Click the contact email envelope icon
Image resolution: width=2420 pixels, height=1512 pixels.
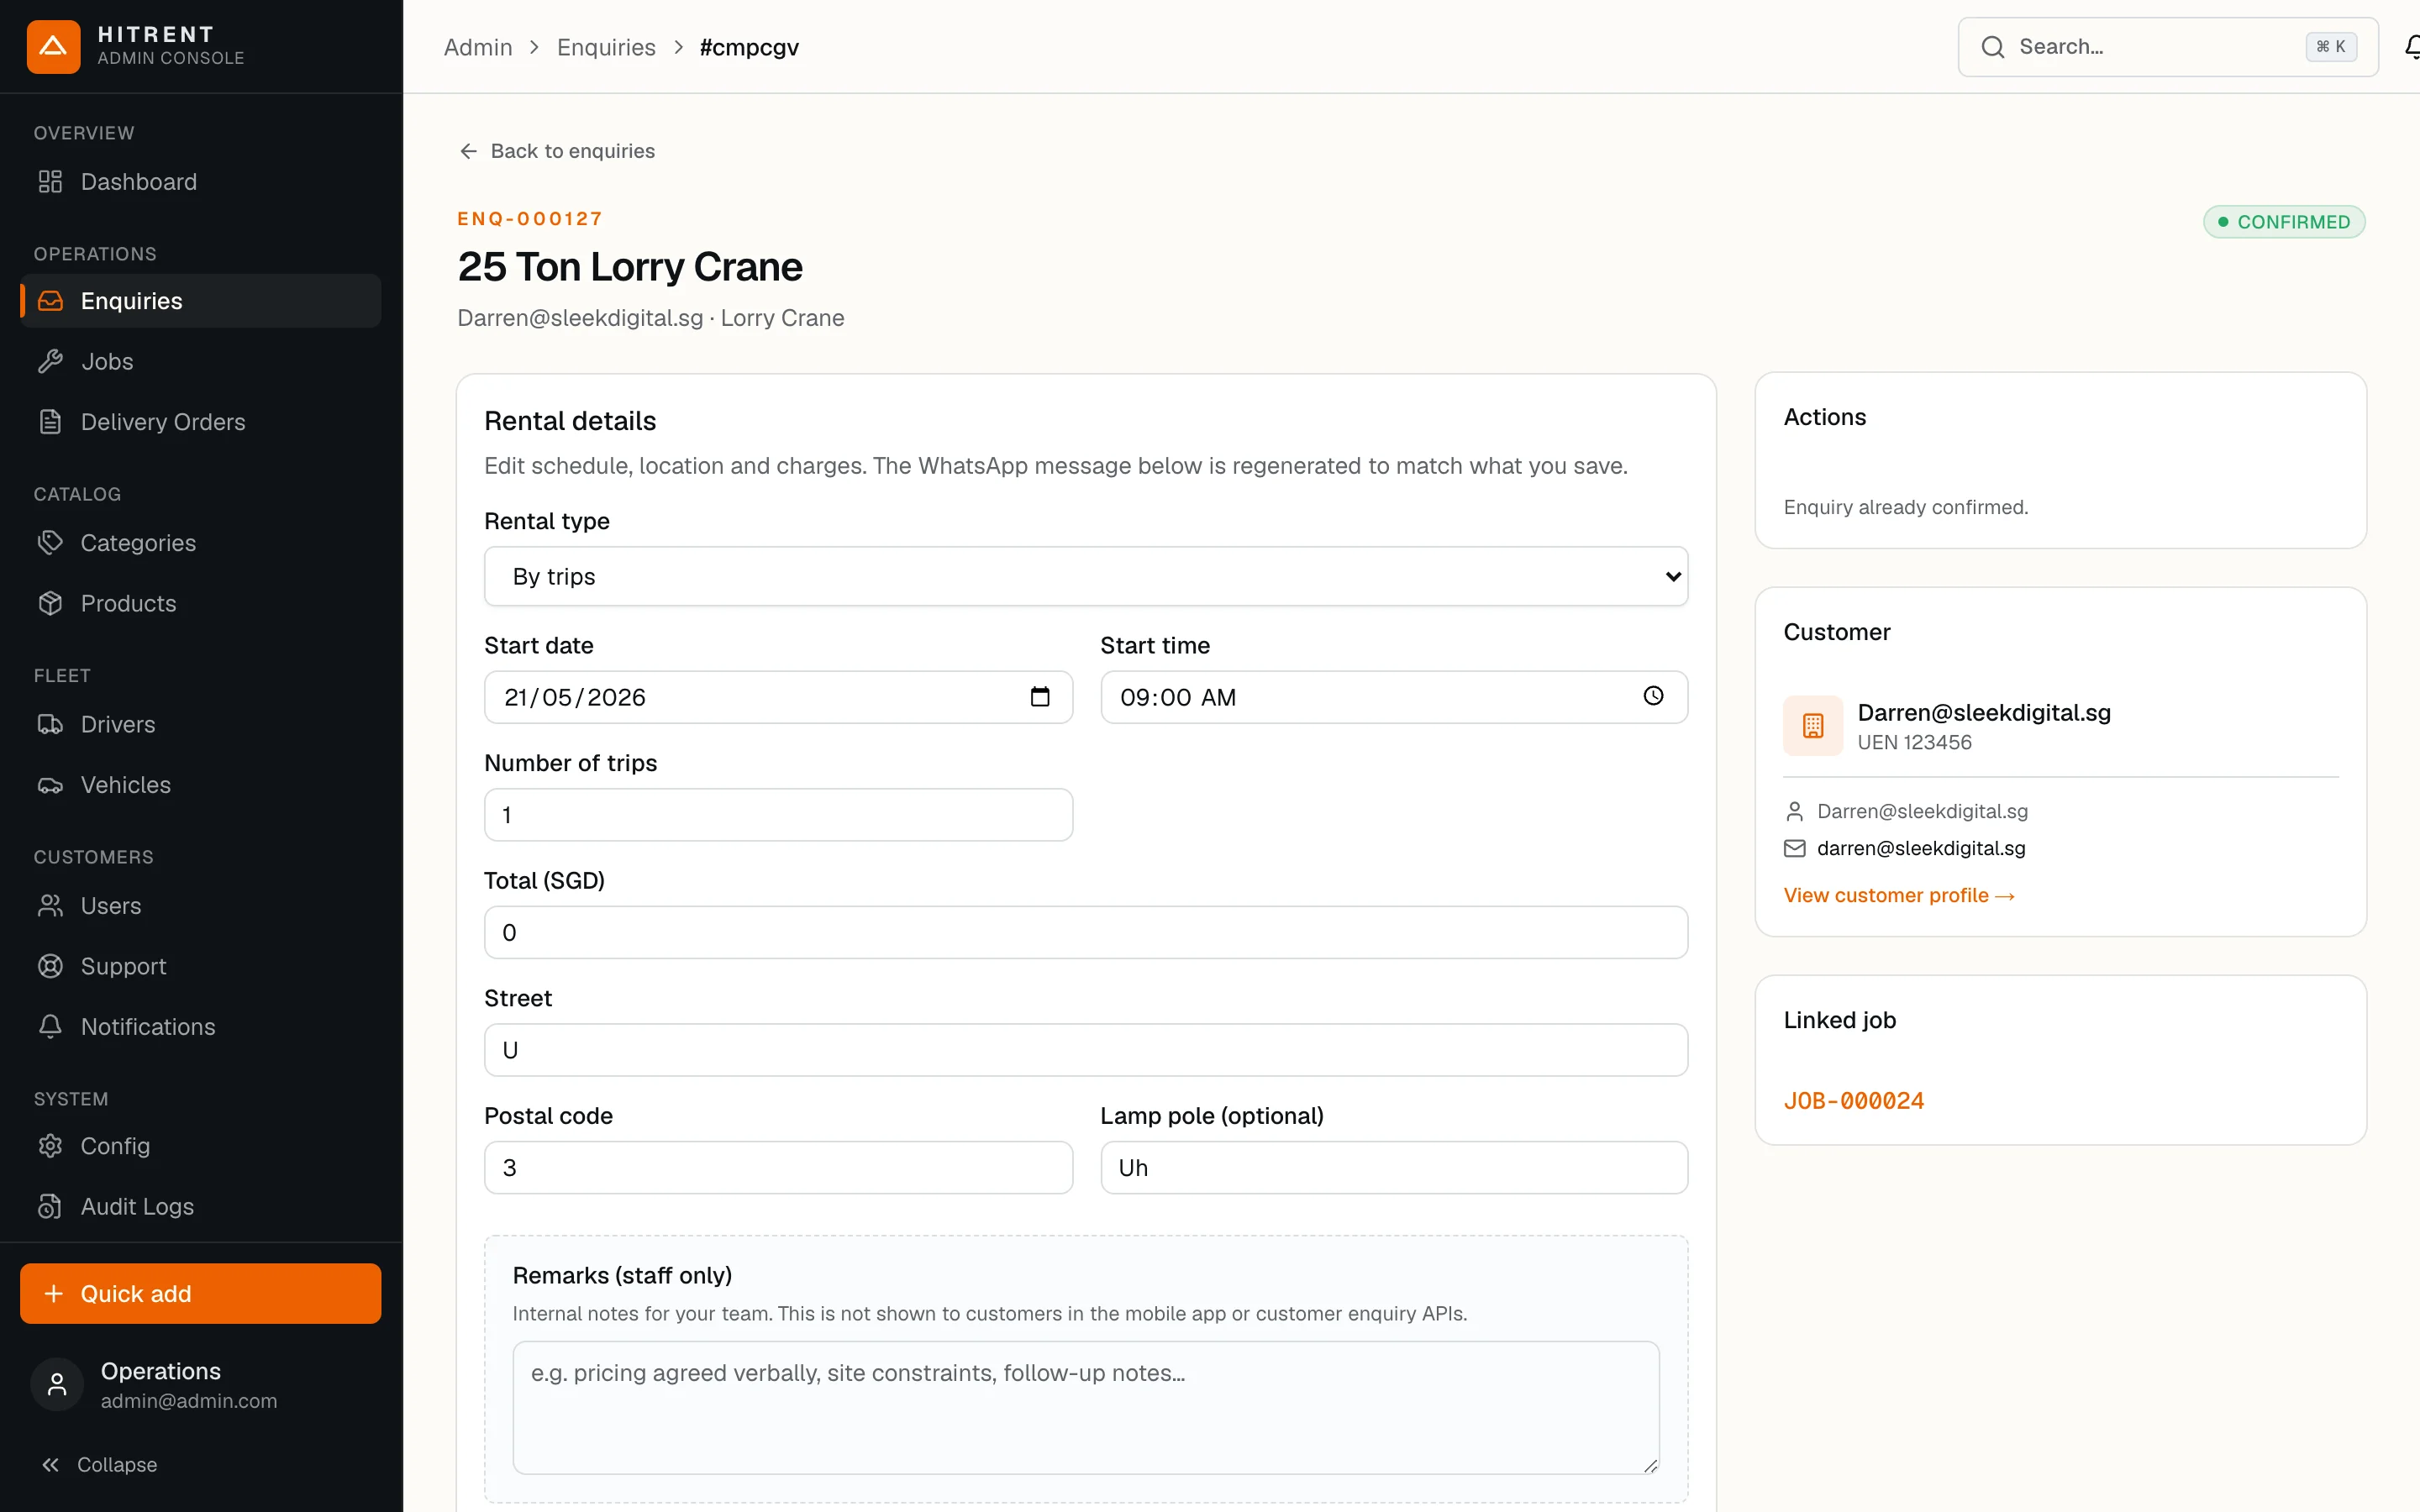tap(1795, 848)
